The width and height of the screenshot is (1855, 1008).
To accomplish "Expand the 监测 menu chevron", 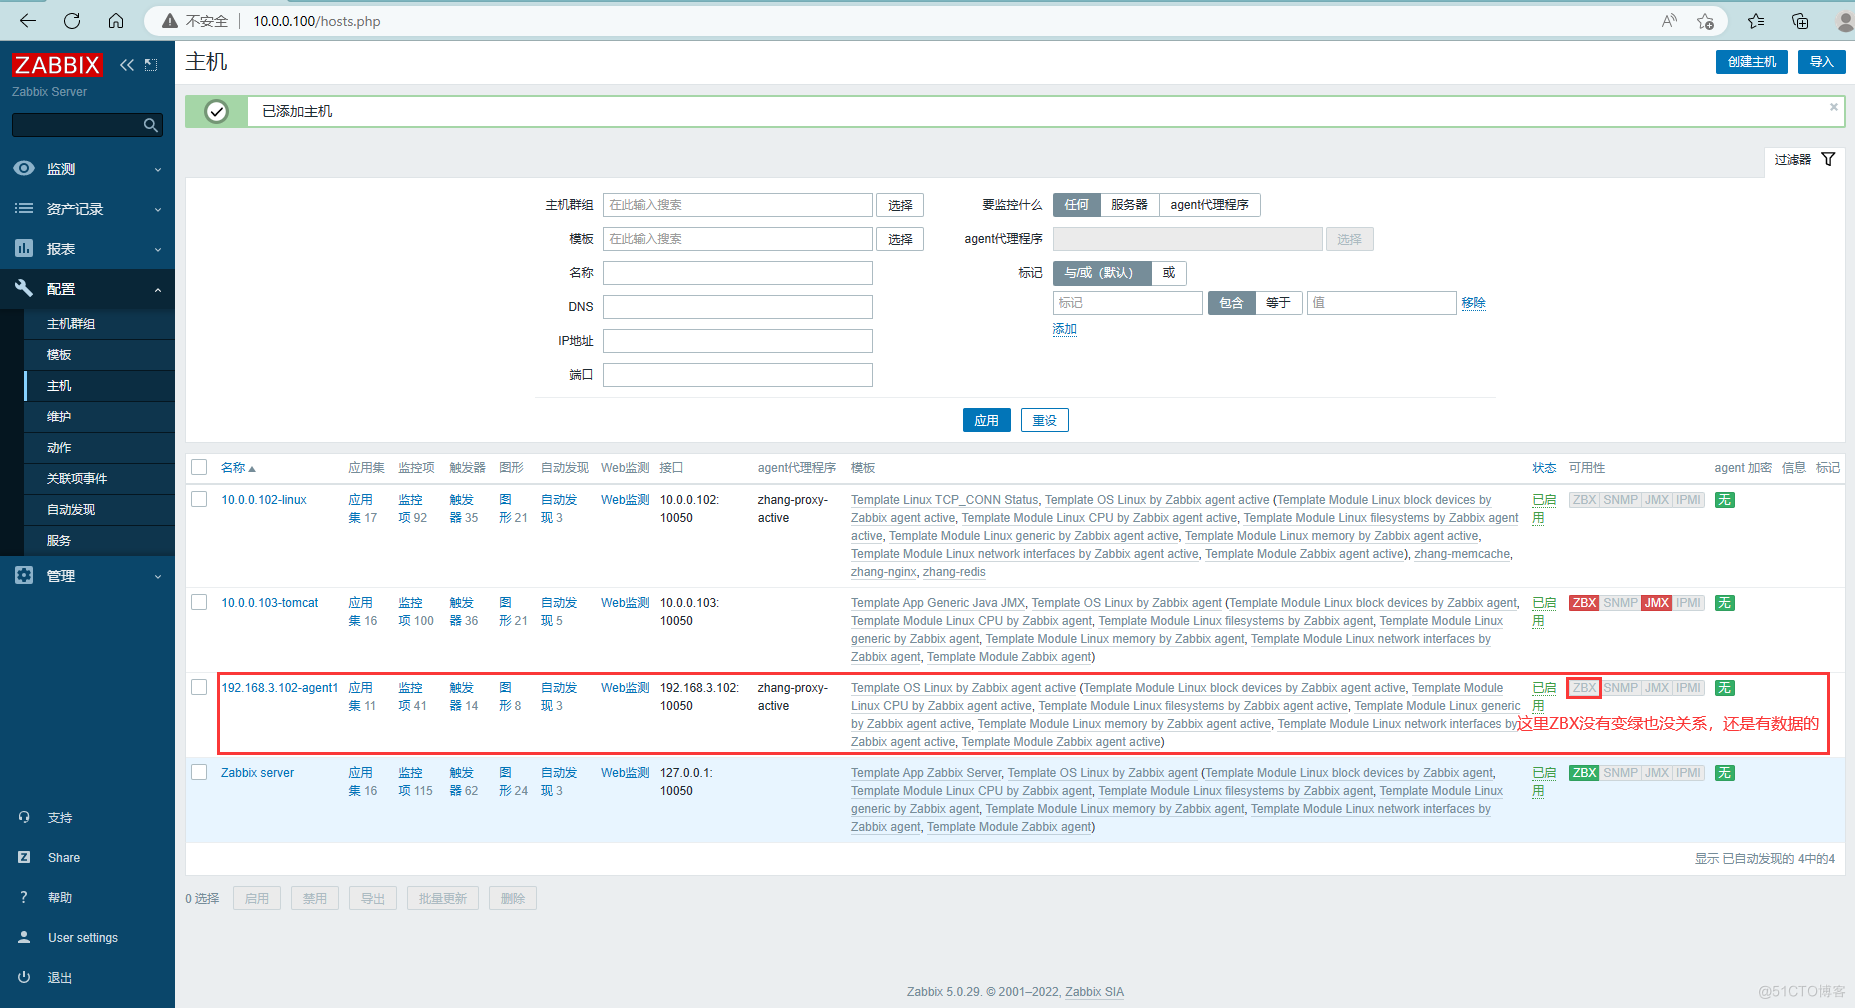I will point(158,169).
